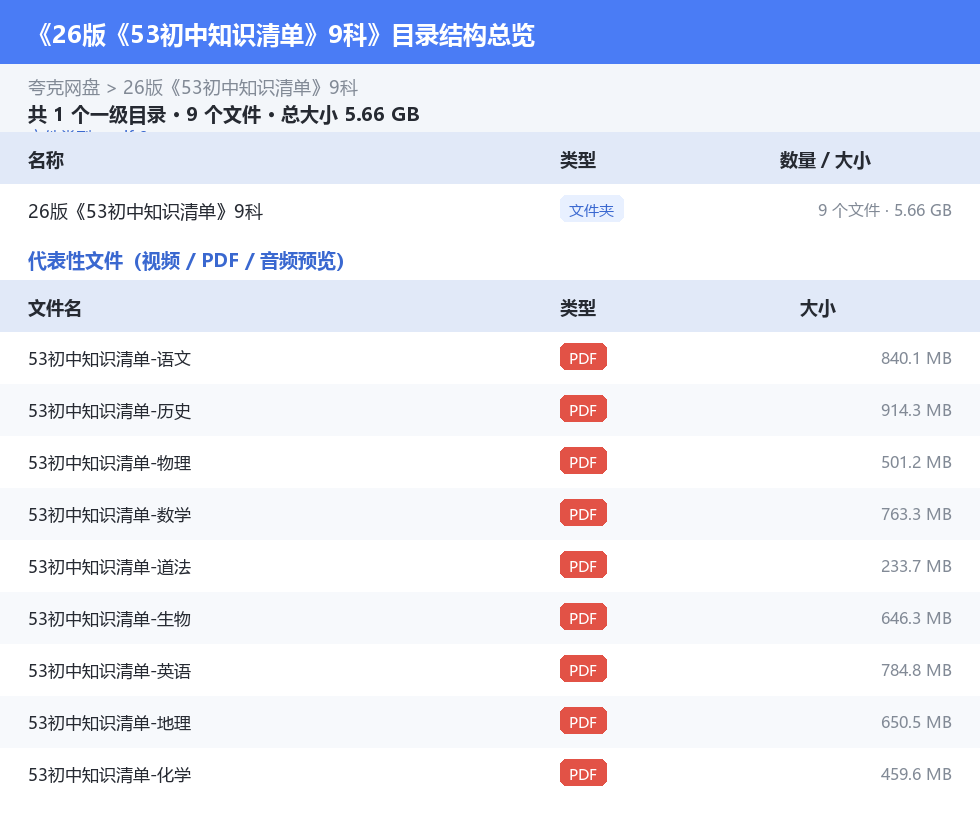Click the 代表性文件 section heading
The width and height of the screenshot is (980, 832).
coord(186,261)
